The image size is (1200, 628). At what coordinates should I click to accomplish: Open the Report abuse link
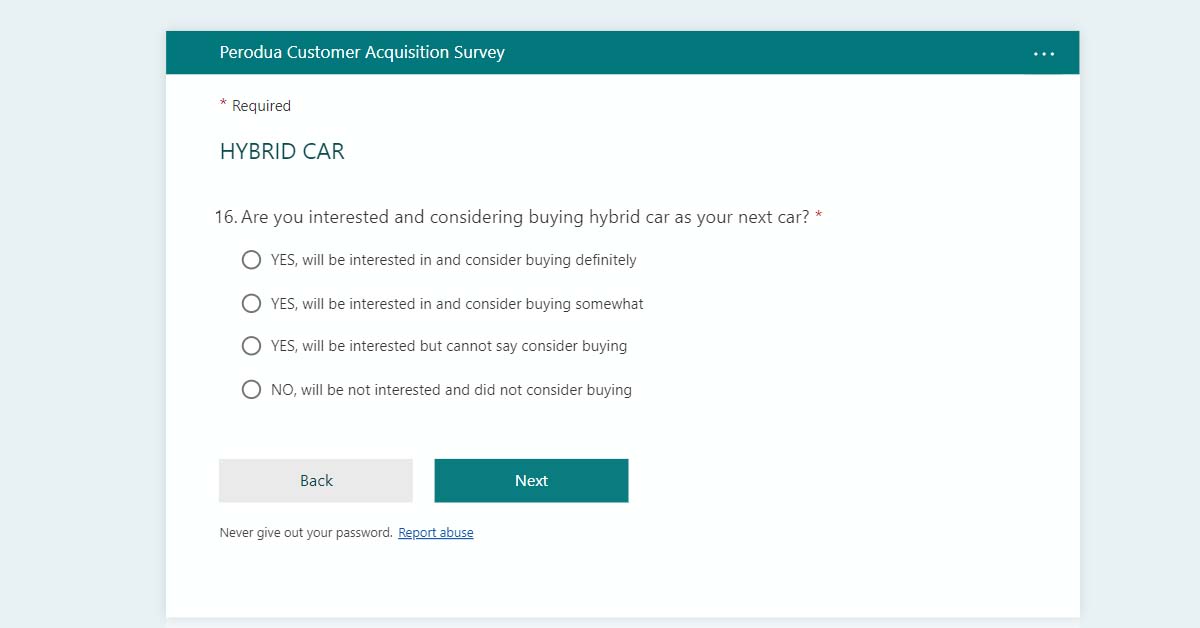point(436,533)
